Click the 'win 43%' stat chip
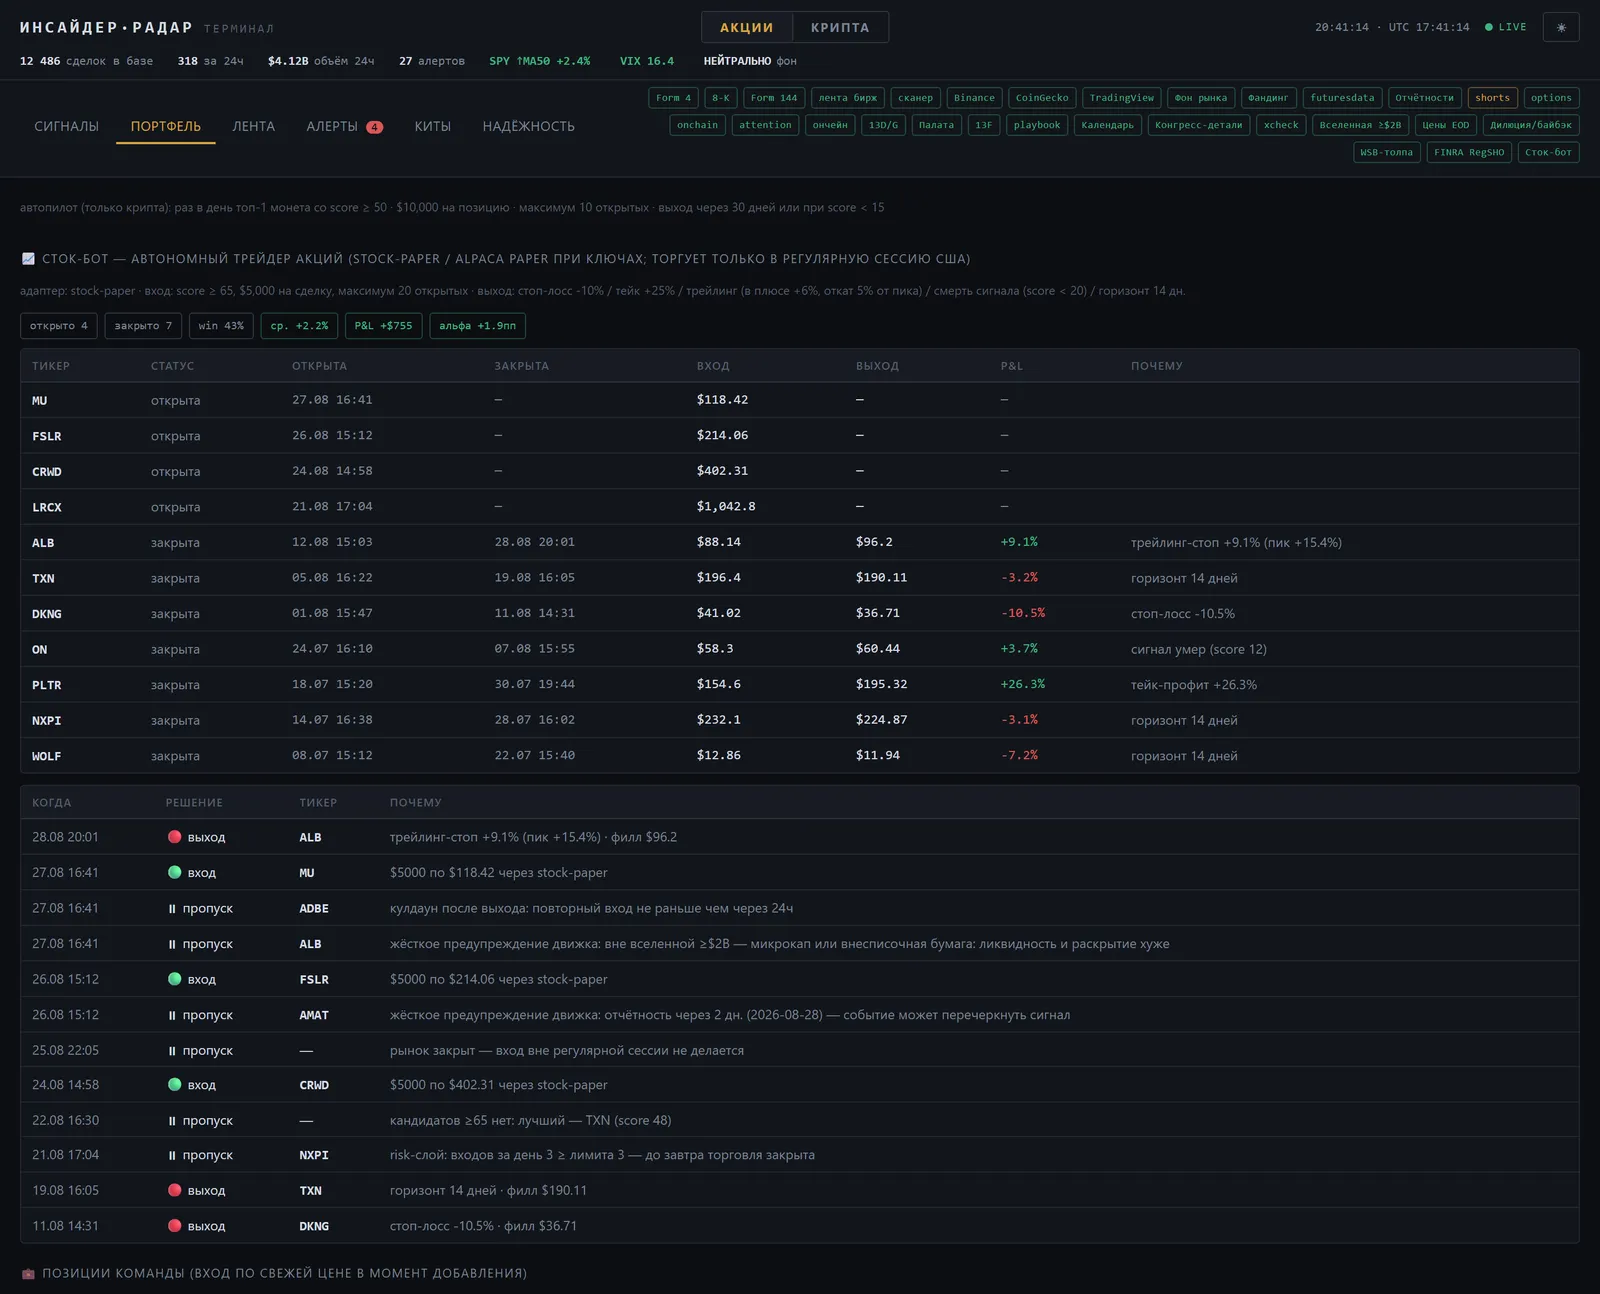The image size is (1600, 1294). [x=221, y=326]
